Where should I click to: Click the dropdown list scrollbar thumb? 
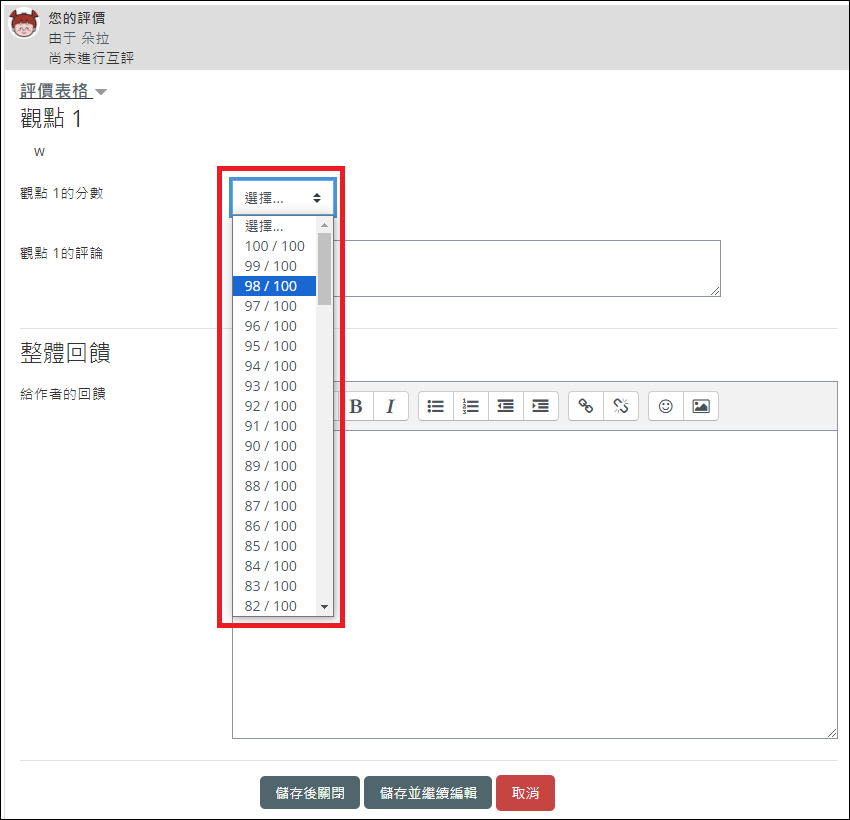(324, 269)
